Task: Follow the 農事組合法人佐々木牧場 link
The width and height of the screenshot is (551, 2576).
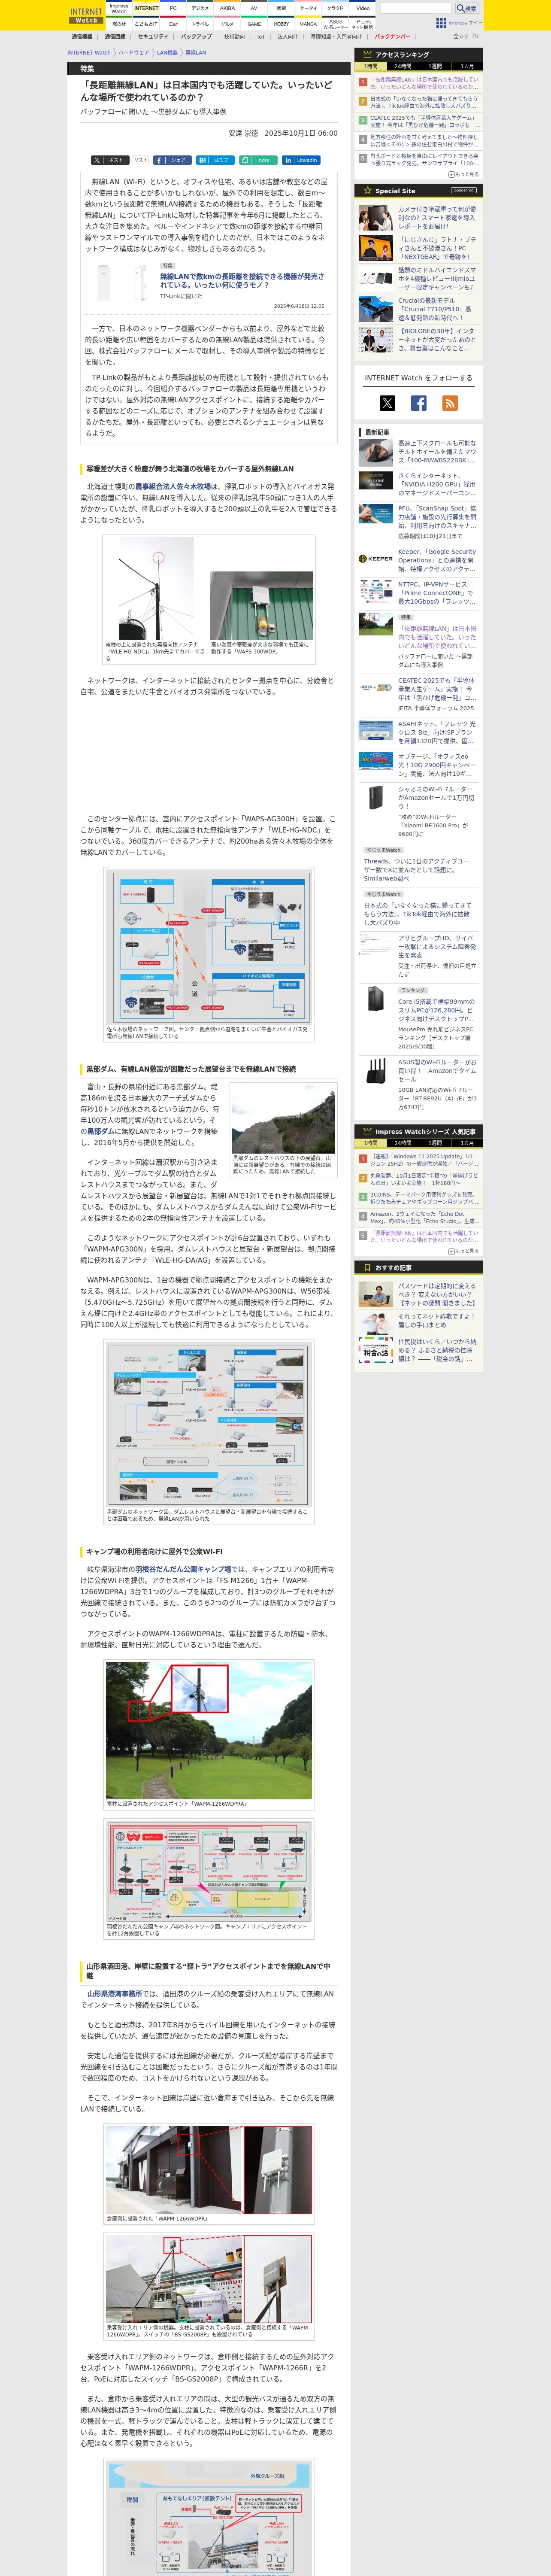Action: coord(172,486)
